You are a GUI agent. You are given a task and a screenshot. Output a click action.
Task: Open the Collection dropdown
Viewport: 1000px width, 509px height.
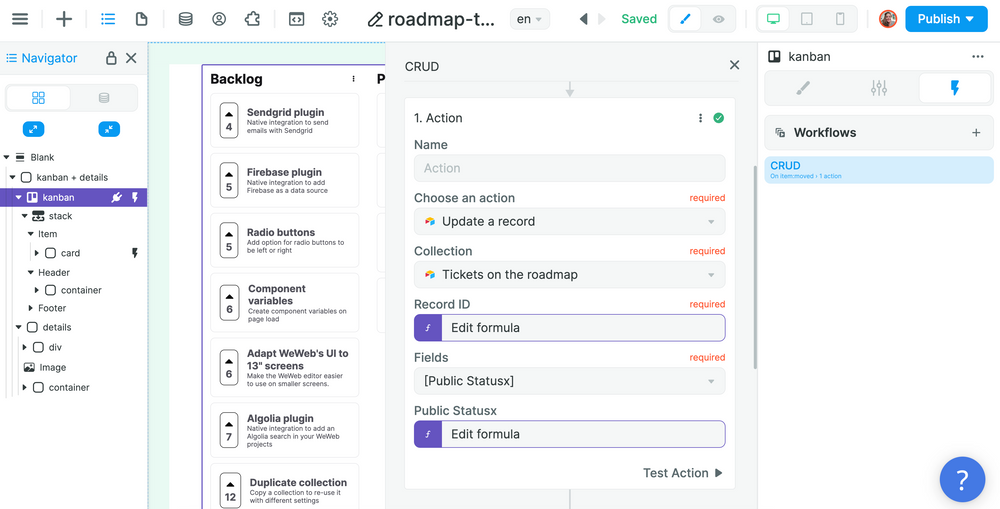[569, 274]
